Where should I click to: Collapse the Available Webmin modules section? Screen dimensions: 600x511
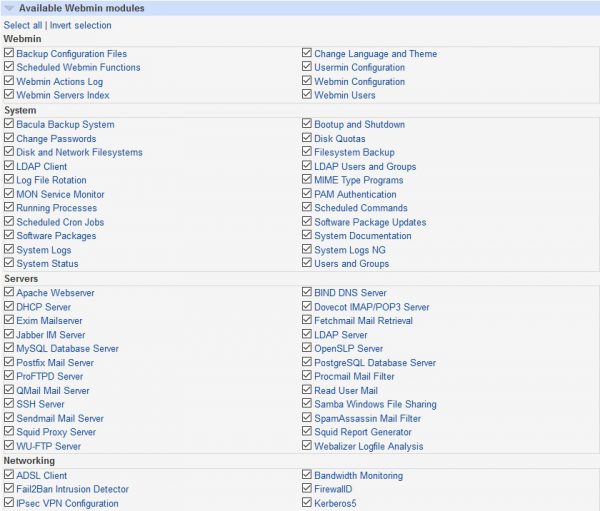click(x=10, y=8)
